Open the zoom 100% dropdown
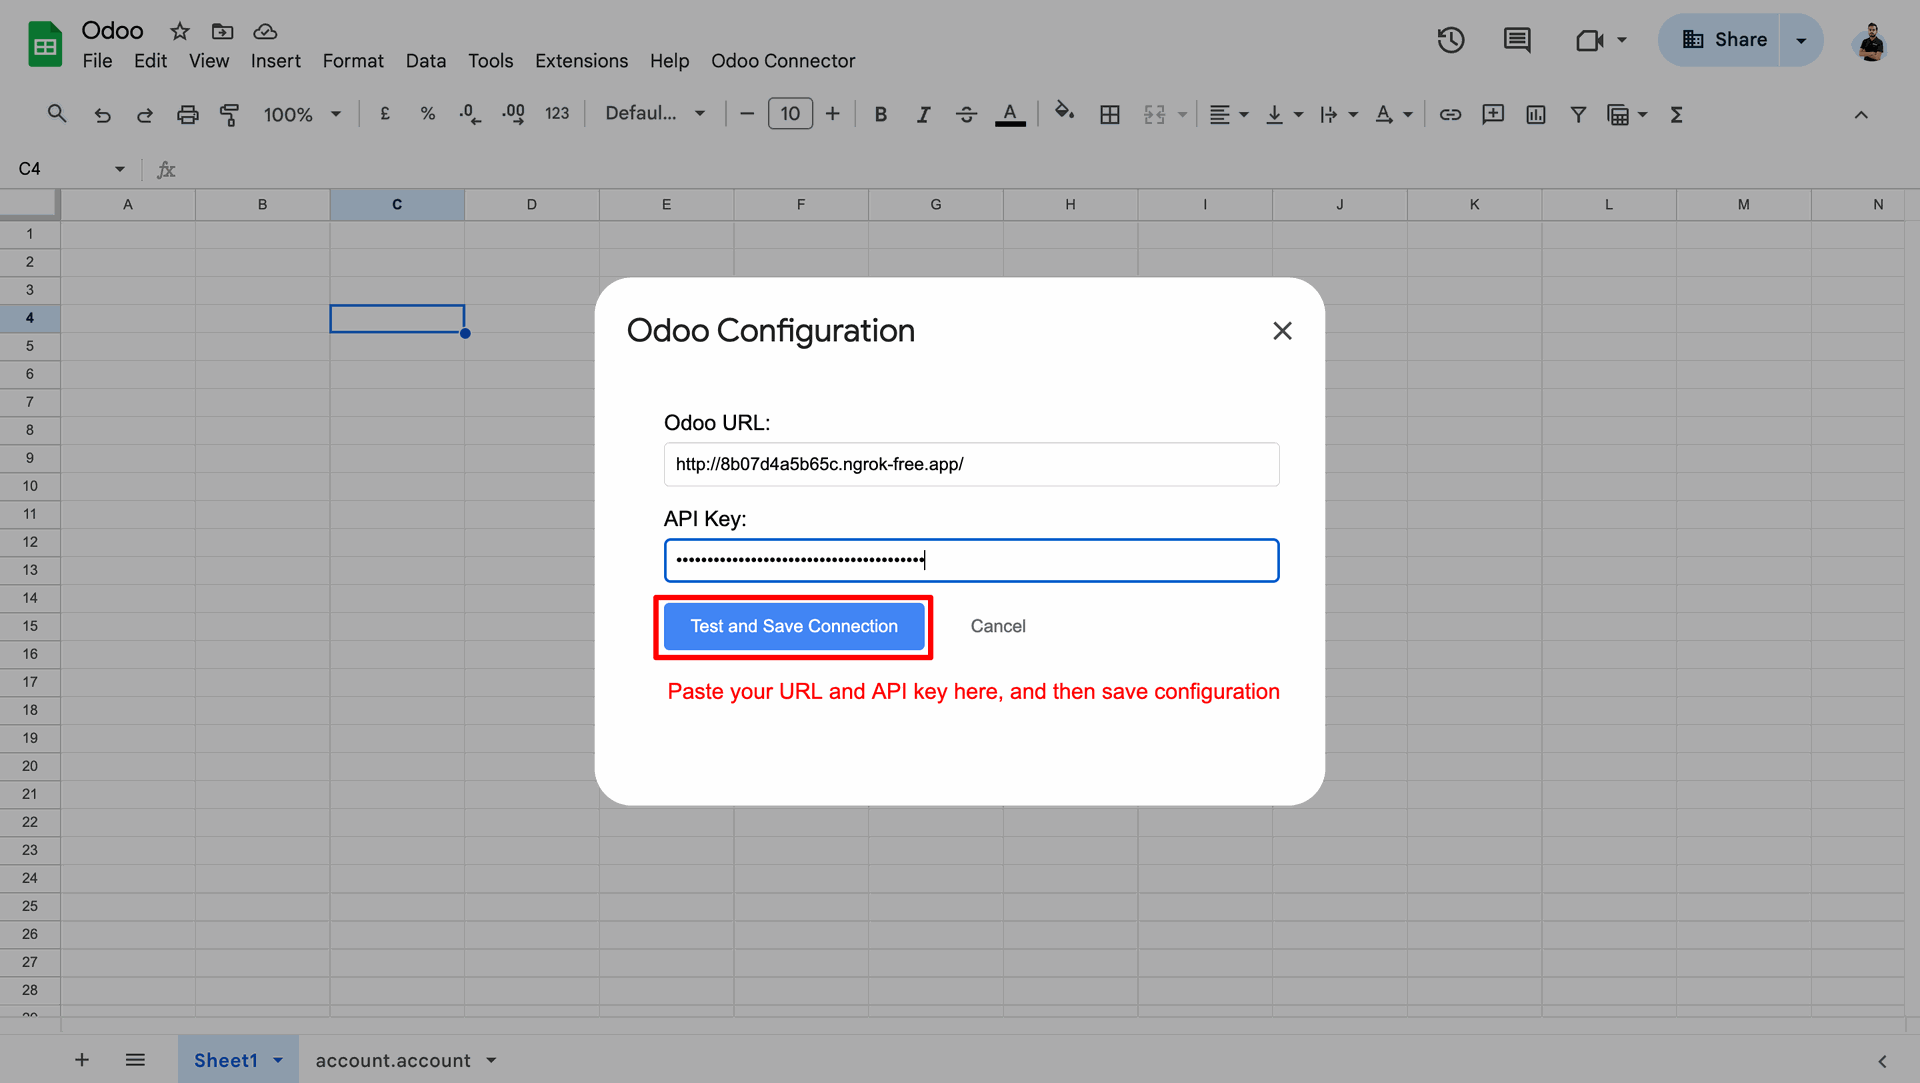This screenshot has height=1083, width=1920. (x=301, y=114)
